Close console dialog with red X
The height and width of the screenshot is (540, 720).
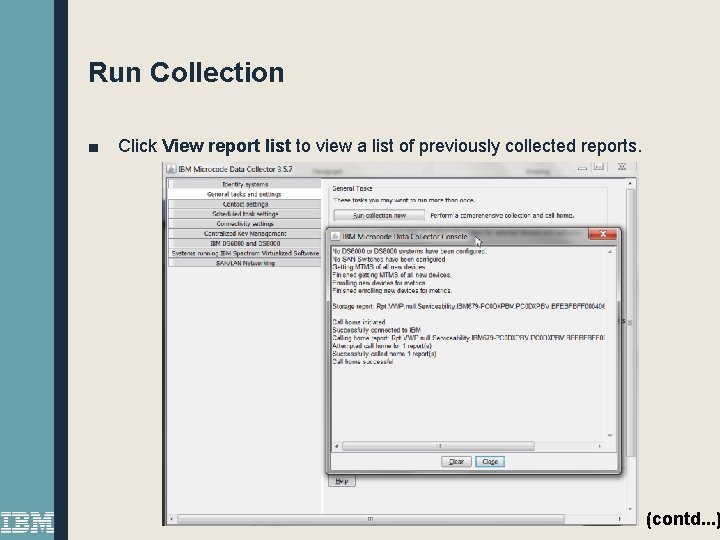[x=603, y=234]
